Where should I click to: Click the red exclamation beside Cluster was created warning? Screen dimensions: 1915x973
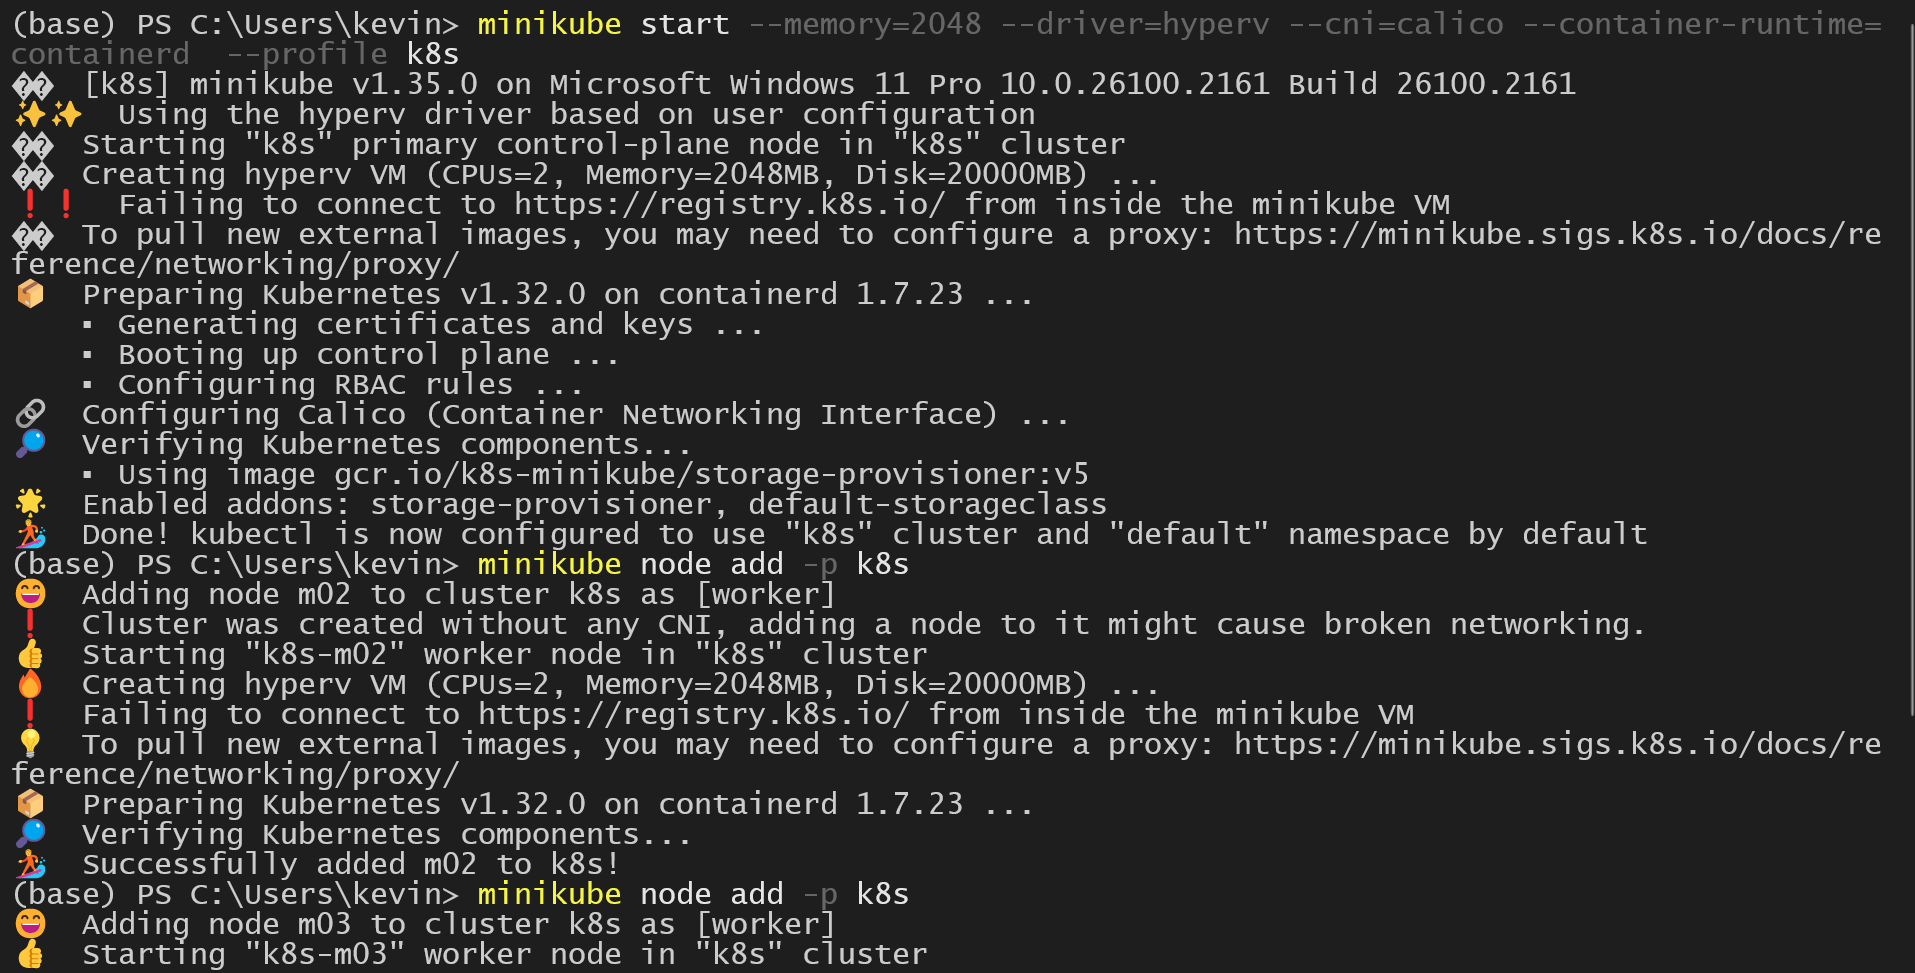coord(30,624)
